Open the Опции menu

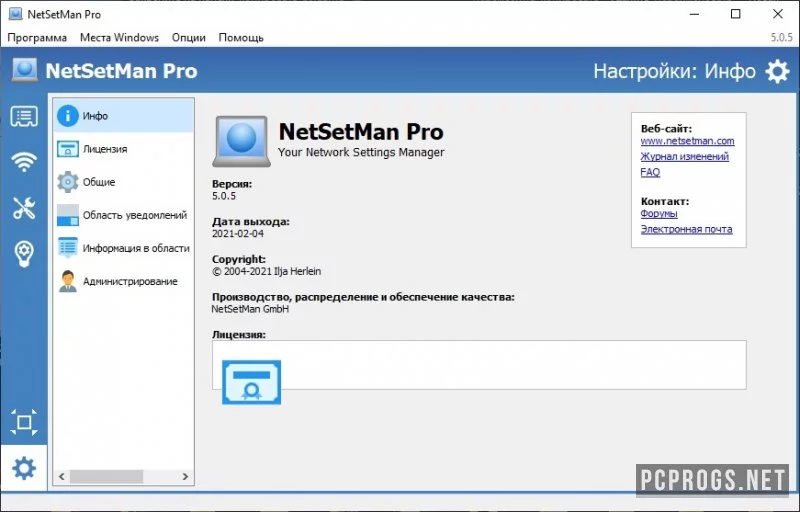tap(189, 38)
